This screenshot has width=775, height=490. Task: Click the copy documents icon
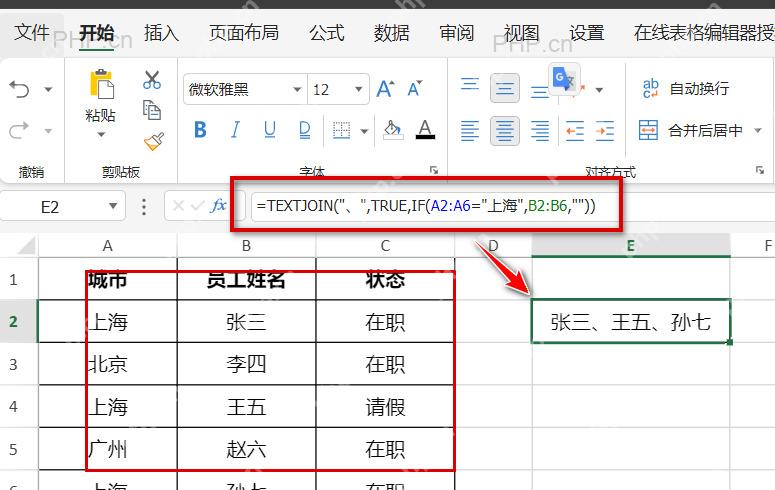[x=152, y=110]
